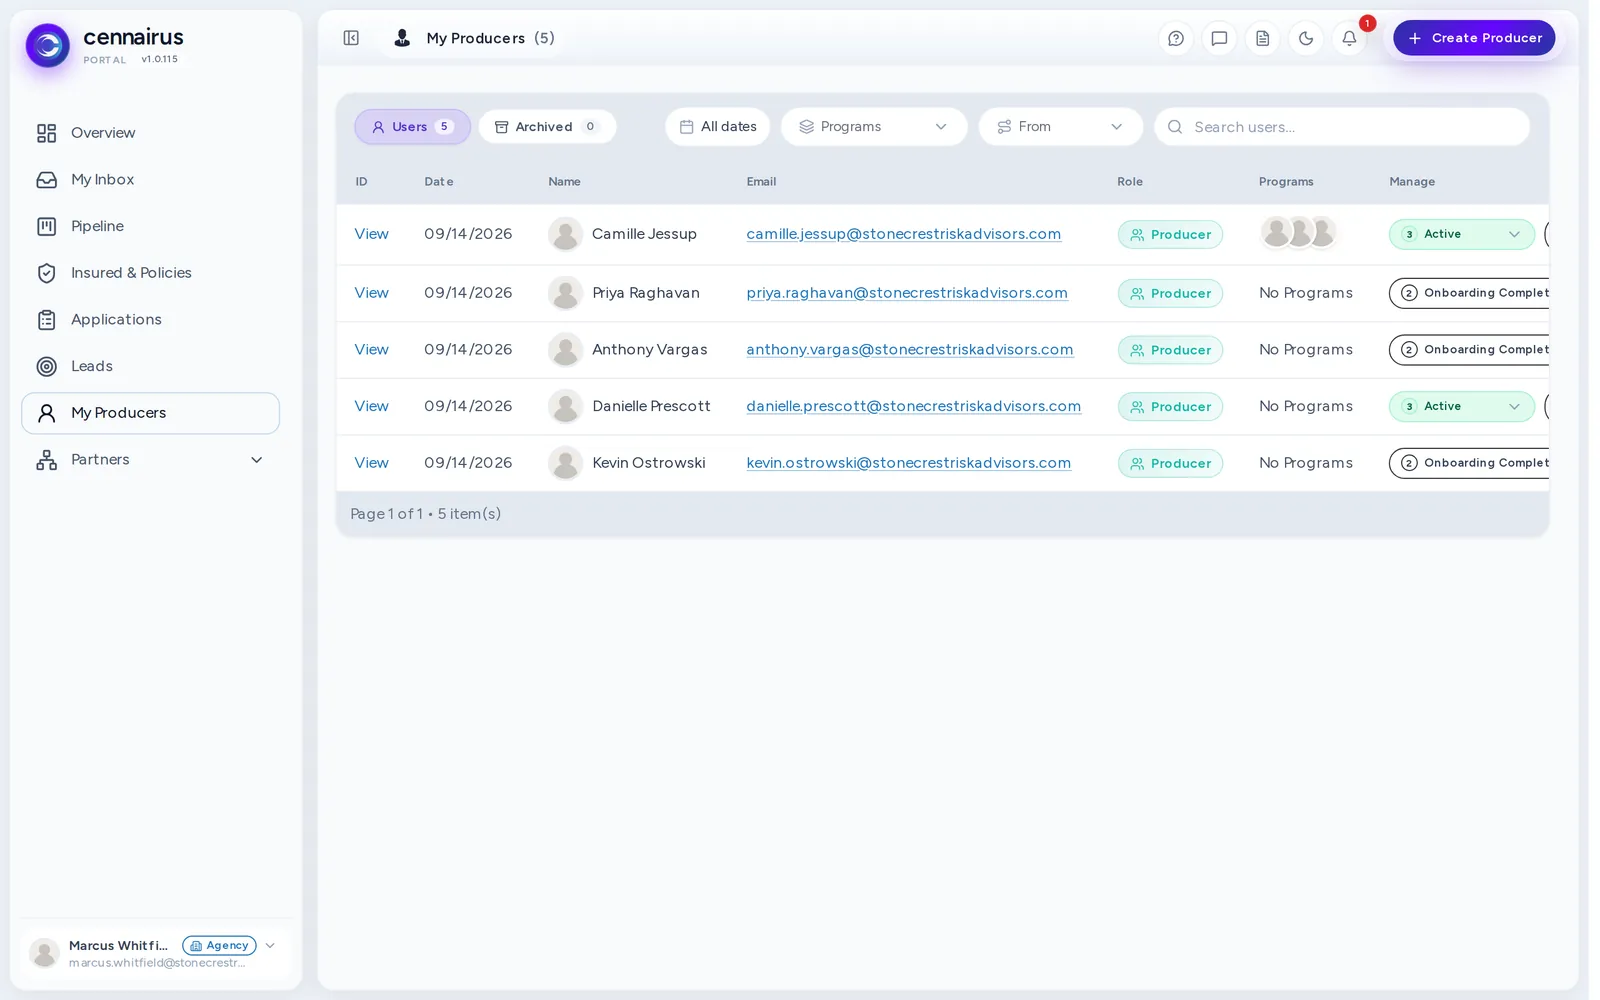Open Camille Jessup's email link

coord(903,234)
